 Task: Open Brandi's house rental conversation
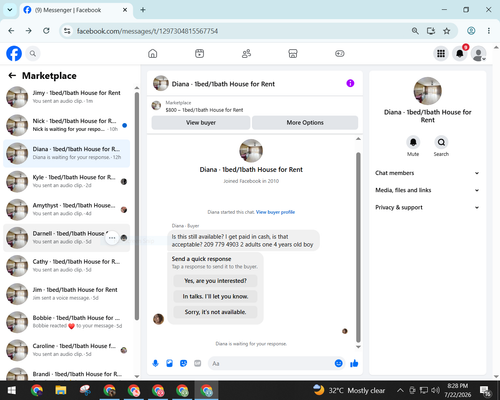[67, 374]
